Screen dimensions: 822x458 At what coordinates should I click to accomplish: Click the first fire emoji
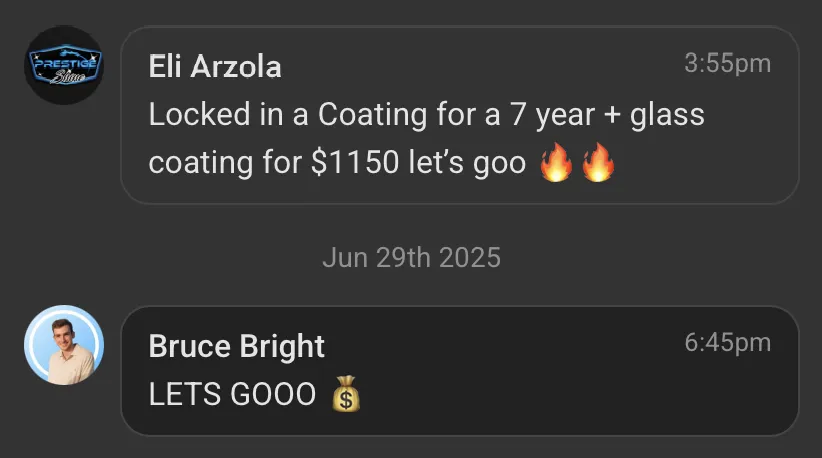pyautogui.click(x=556, y=163)
